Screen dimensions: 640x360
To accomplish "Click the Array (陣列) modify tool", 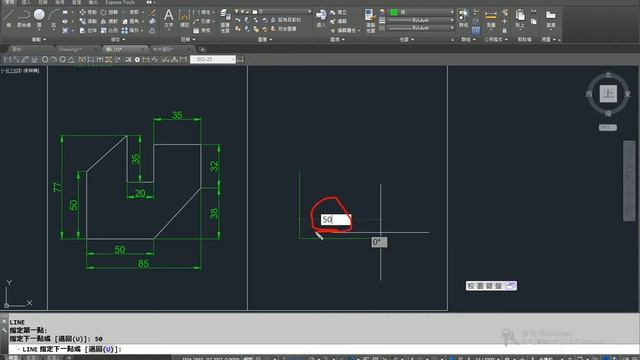I will [130, 31].
